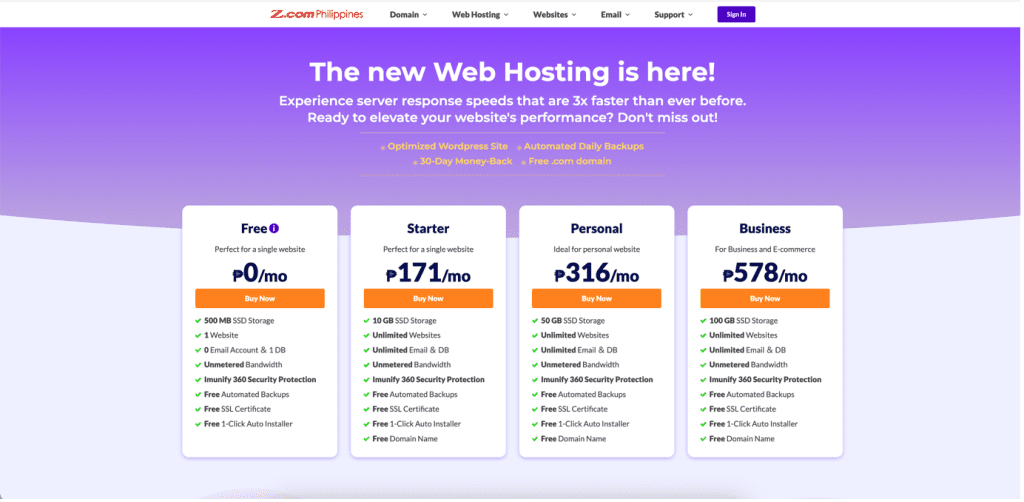
Task: Open the info icon beside Free plan
Action: pos(274,228)
